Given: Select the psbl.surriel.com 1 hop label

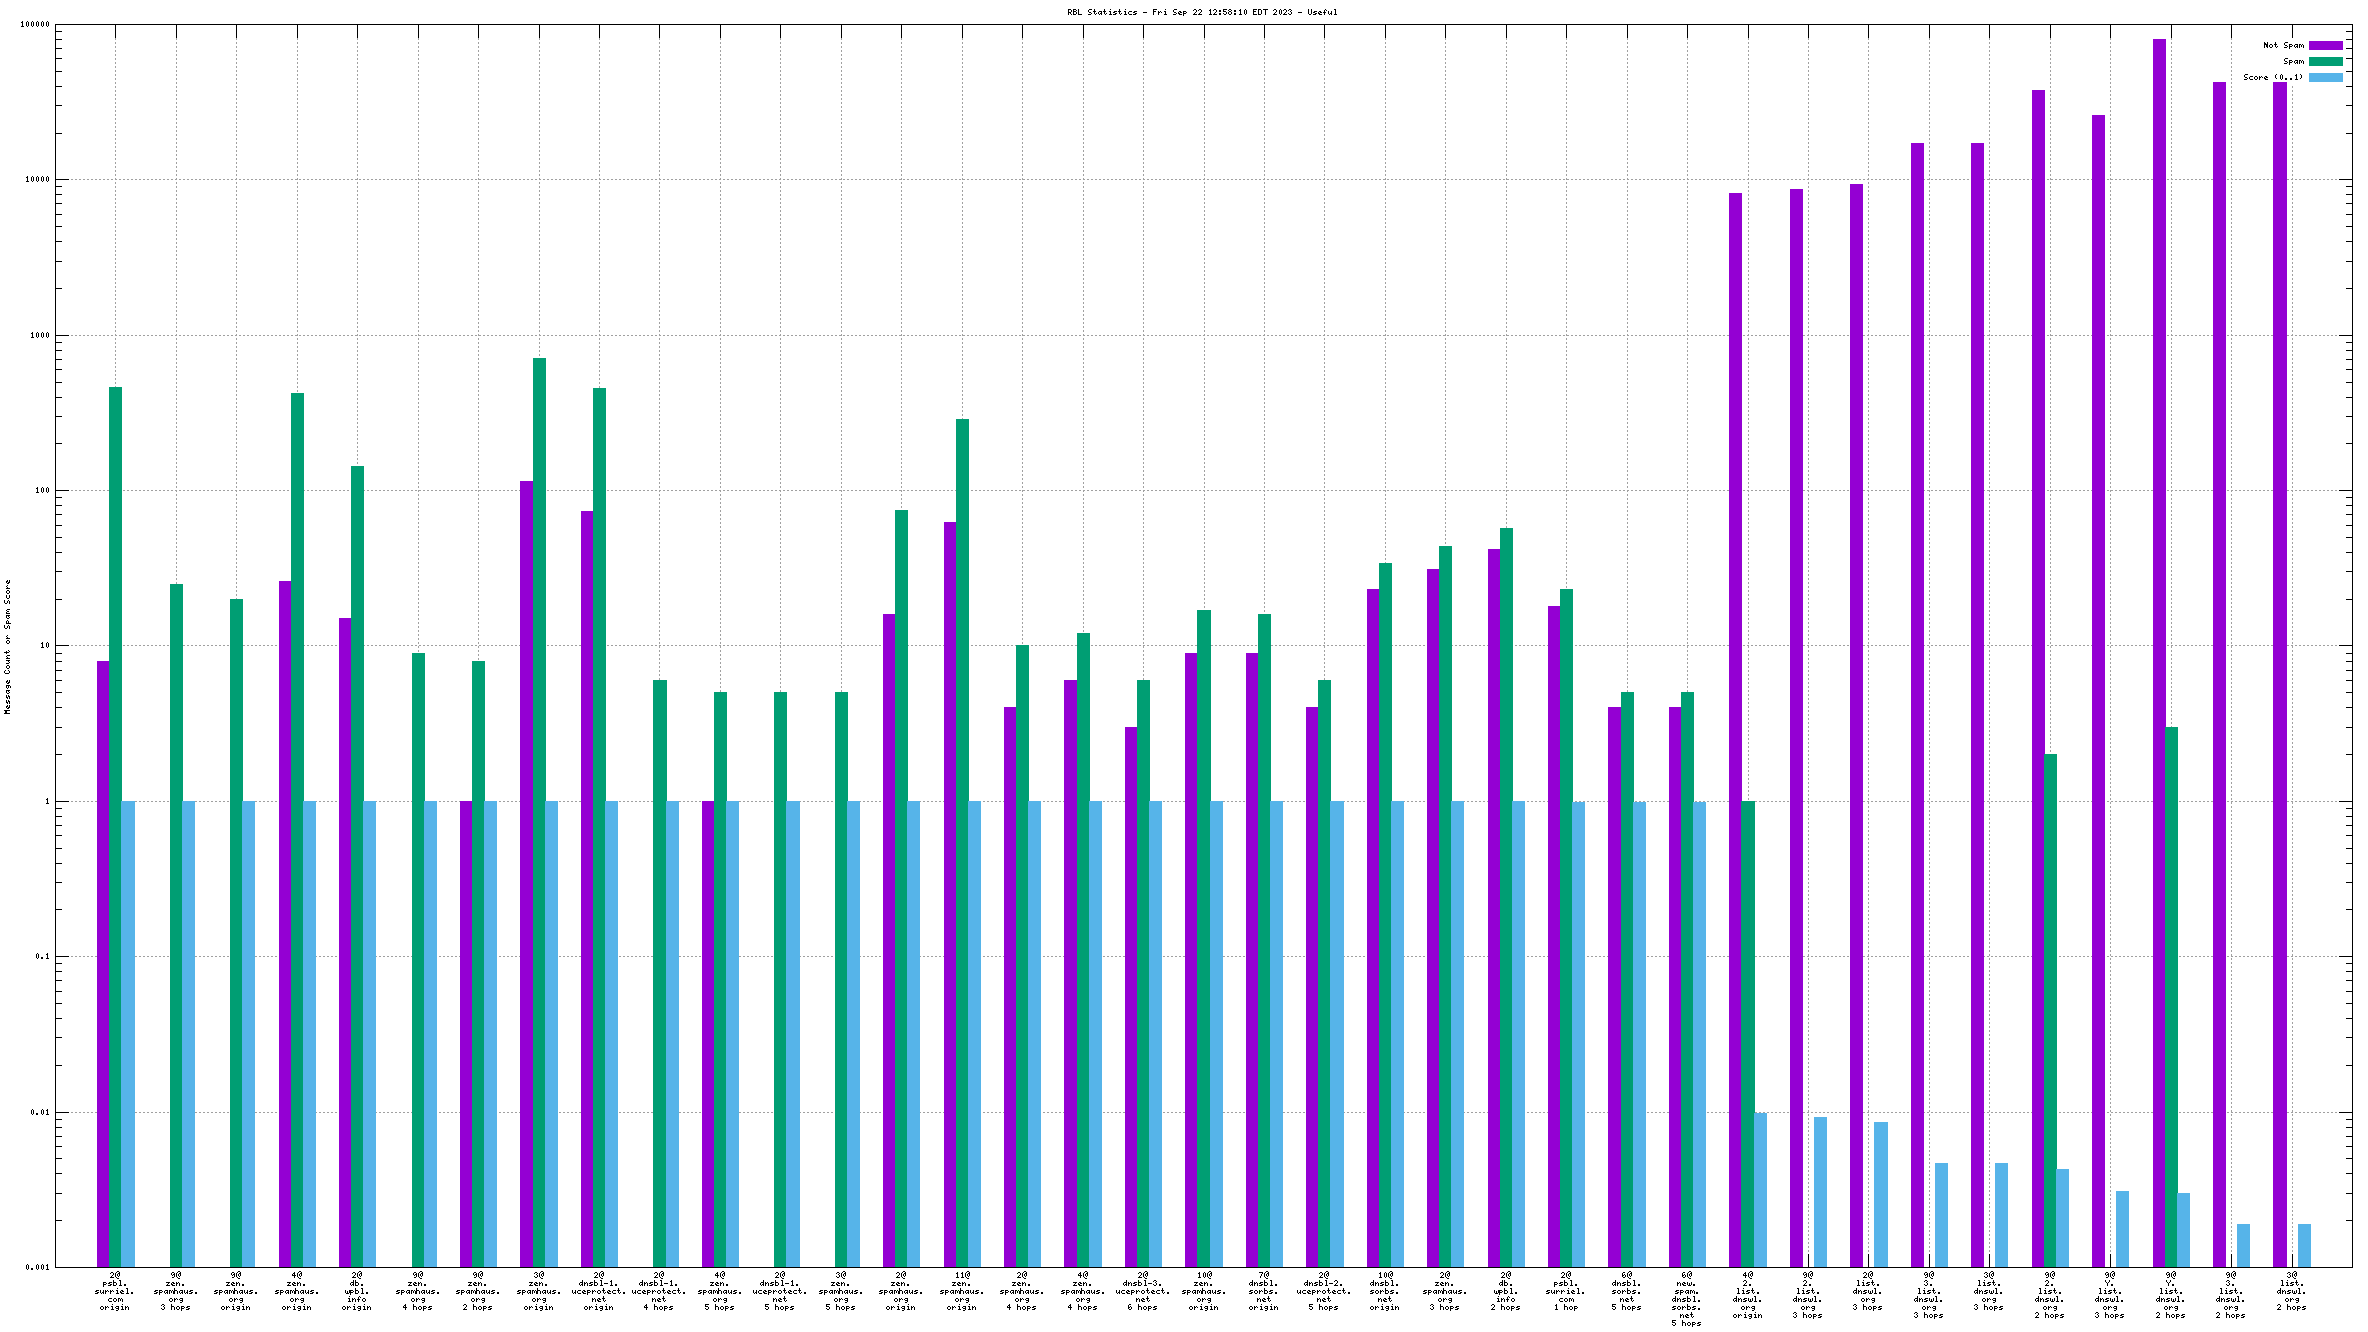Looking at the screenshot, I should click(x=1566, y=1291).
